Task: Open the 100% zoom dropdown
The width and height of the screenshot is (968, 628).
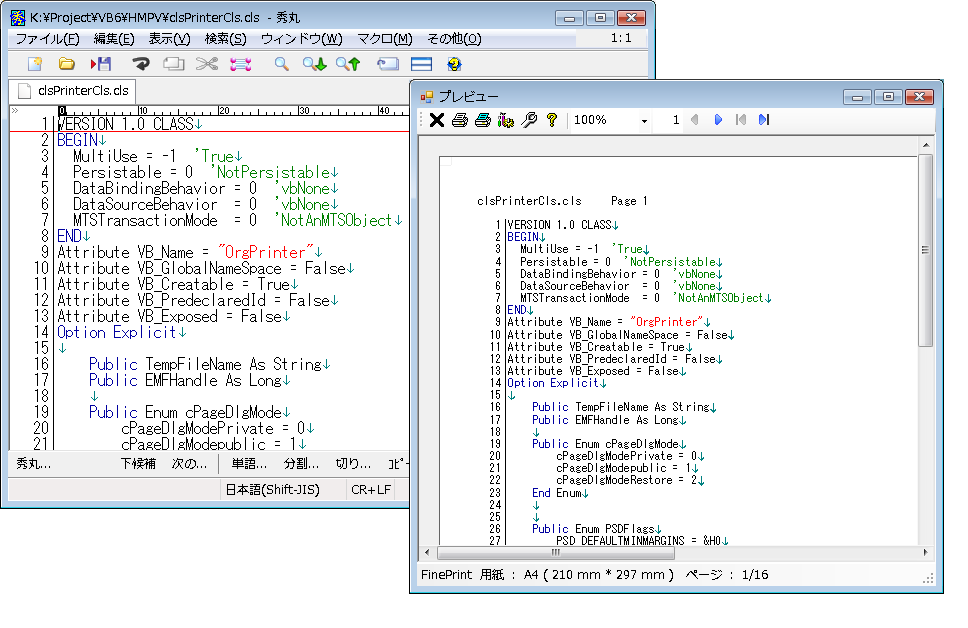Action: [644, 121]
